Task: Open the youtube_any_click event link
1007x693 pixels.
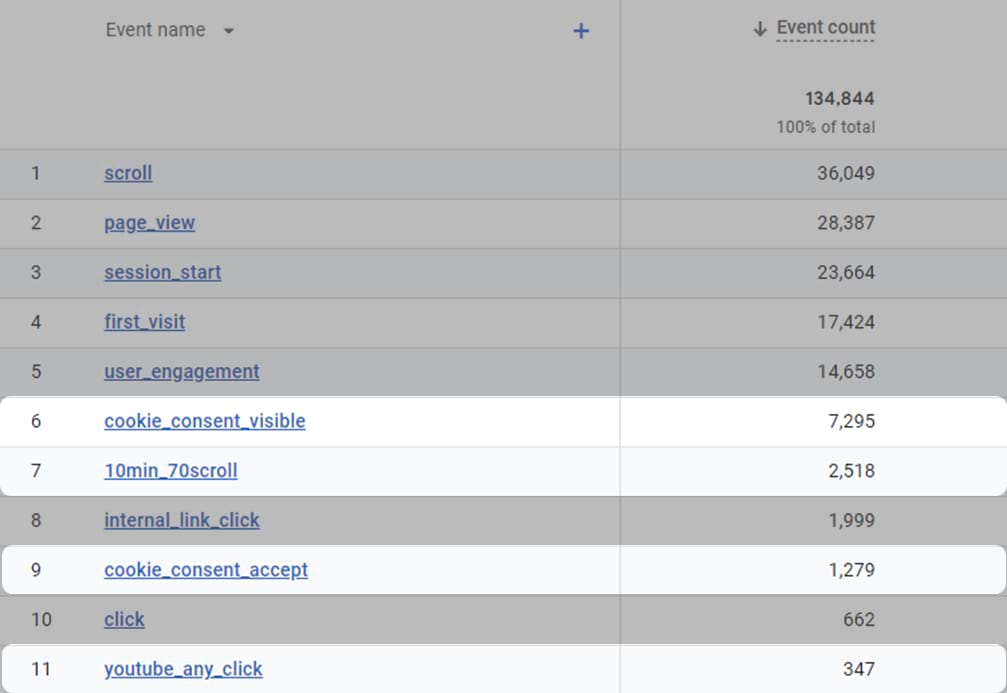Action: (x=183, y=669)
